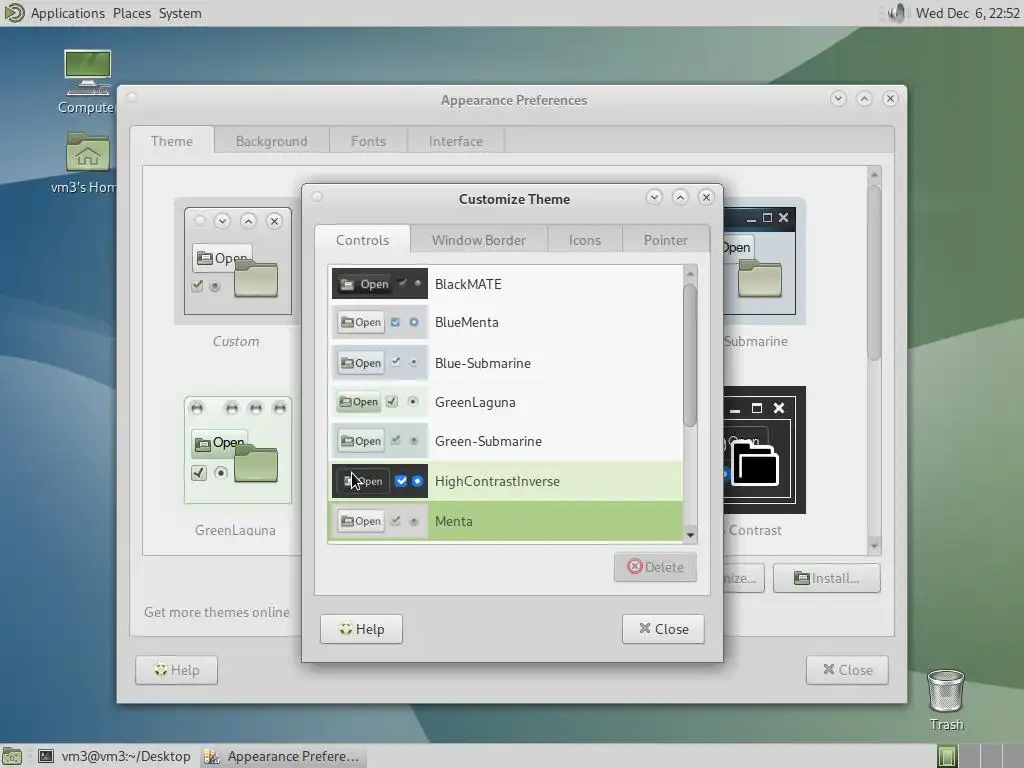Click the Menta theme preview image
The height and width of the screenshot is (768, 1024).
[x=379, y=521]
